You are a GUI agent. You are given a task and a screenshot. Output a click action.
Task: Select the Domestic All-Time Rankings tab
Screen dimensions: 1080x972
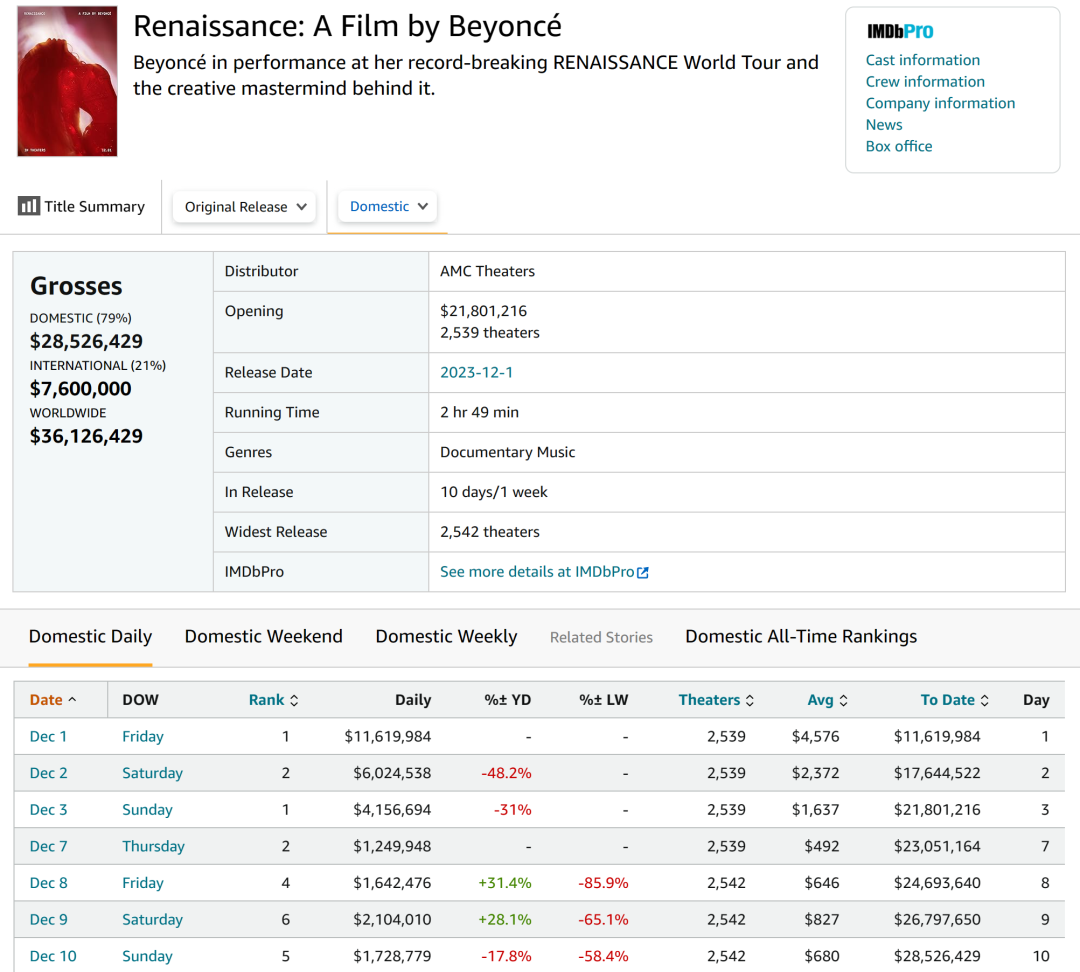800,636
